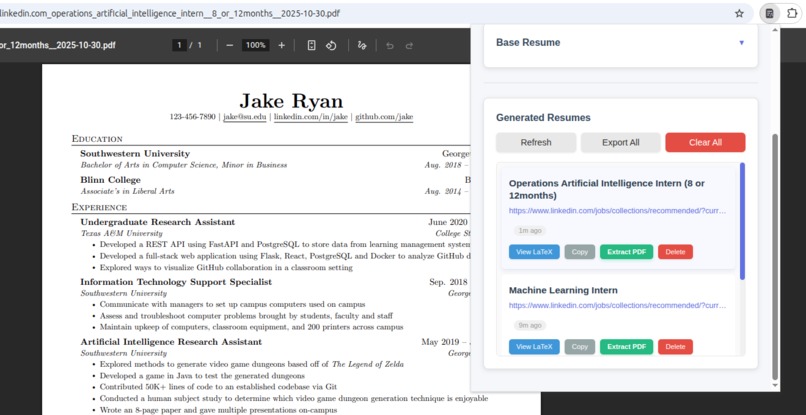Click the '1m ago' timestamp badge
Viewport: 806px width, 415px height.
coord(530,230)
